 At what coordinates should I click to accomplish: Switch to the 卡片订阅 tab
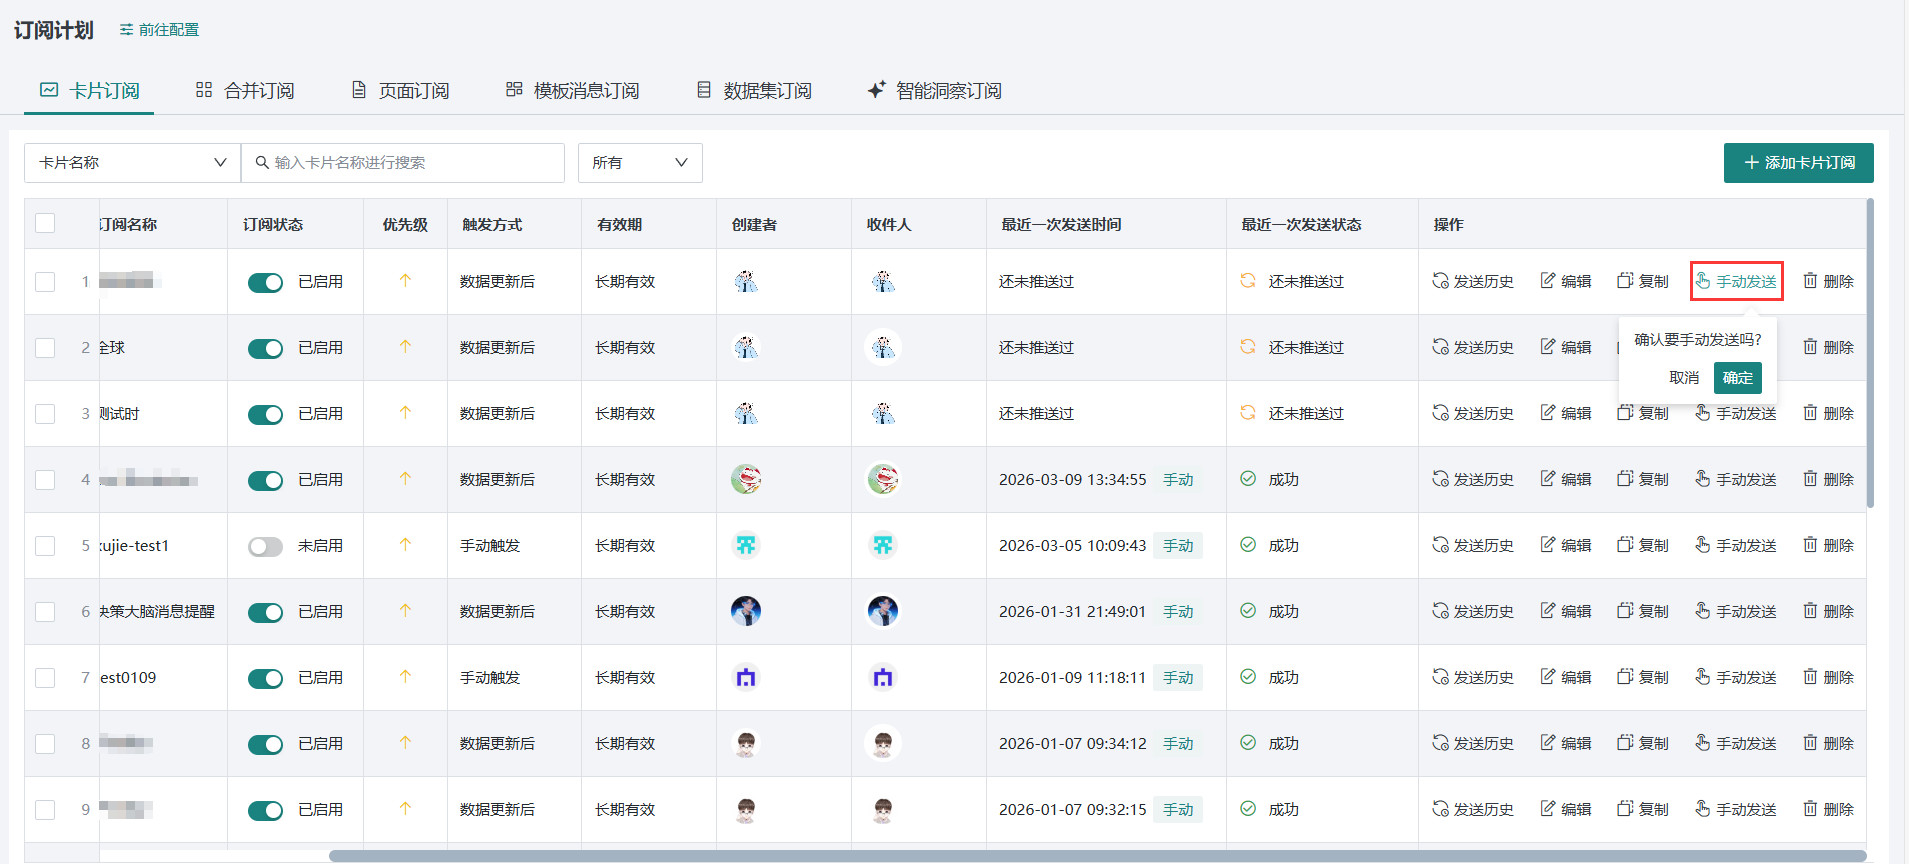[89, 91]
